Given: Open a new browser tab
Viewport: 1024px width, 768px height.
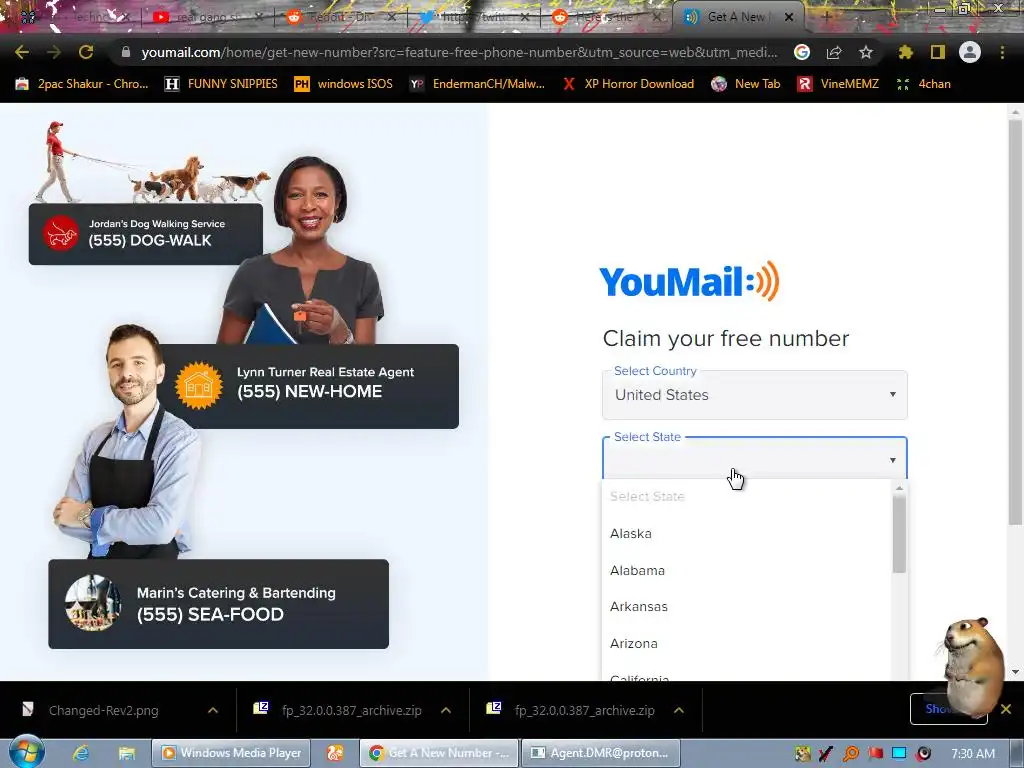Looking at the screenshot, I should (826, 17).
